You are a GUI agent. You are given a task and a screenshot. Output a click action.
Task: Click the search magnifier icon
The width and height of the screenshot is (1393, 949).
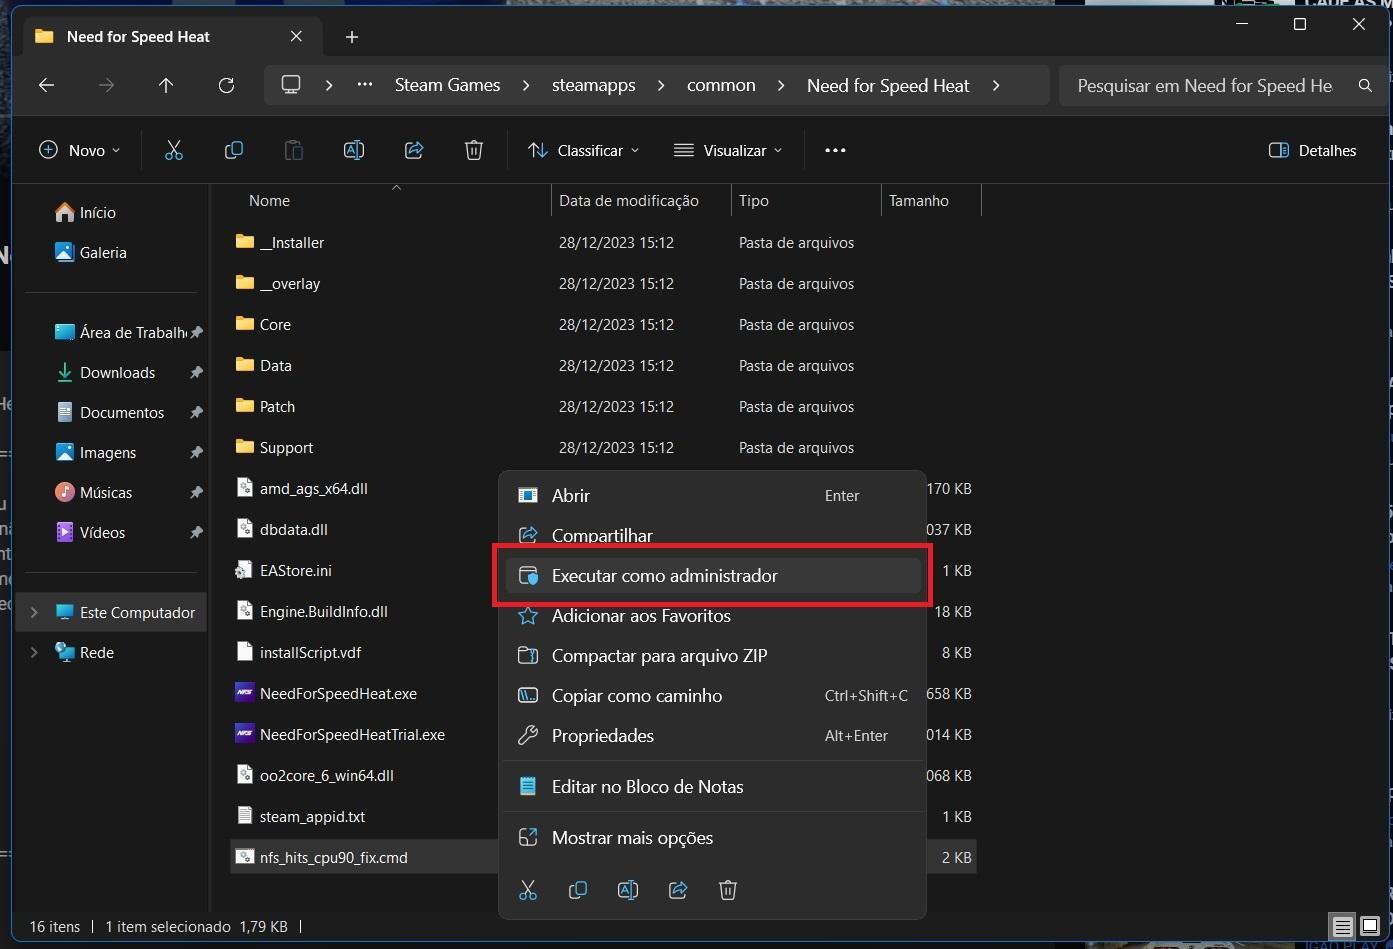(1365, 85)
